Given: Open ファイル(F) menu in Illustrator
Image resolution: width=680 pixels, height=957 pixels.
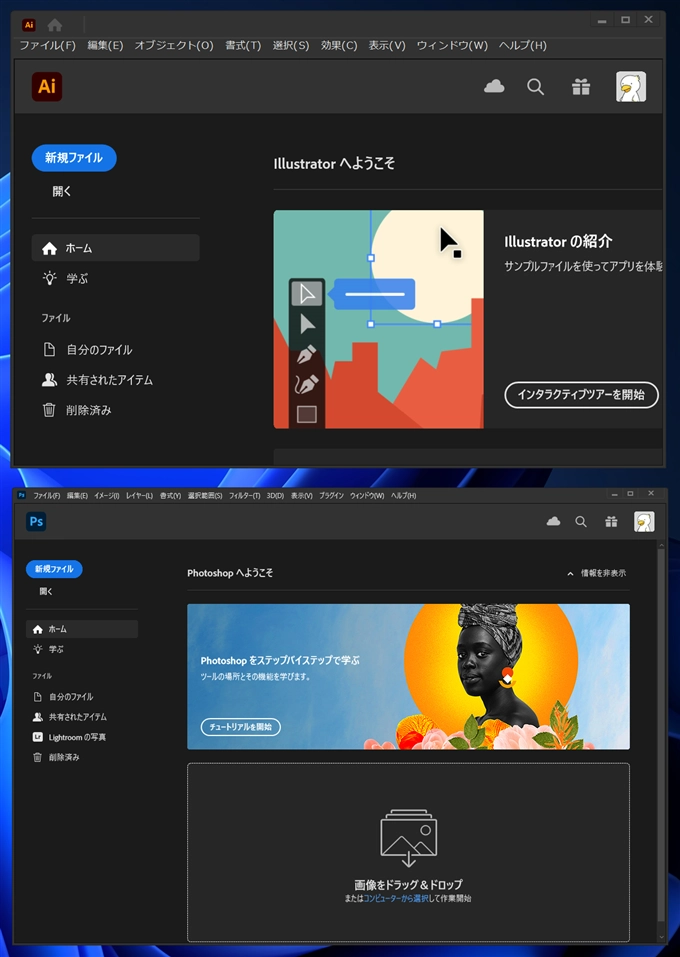Looking at the screenshot, I should tap(48, 45).
